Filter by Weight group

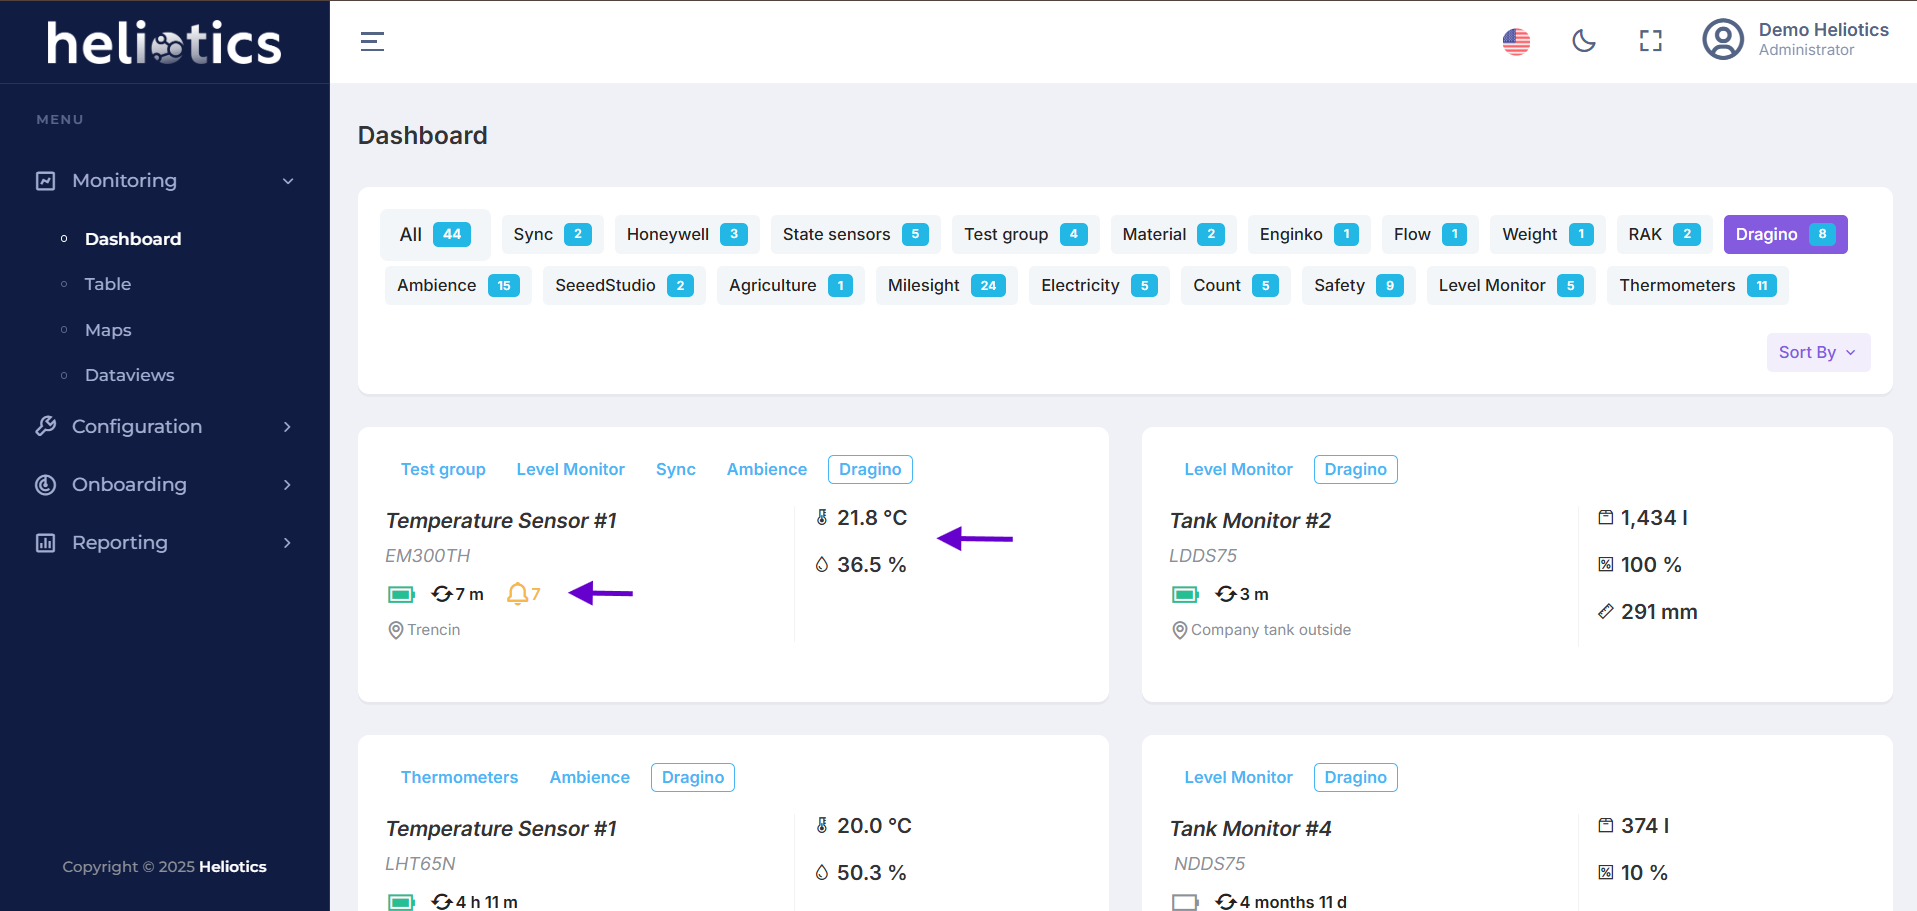click(x=1548, y=234)
